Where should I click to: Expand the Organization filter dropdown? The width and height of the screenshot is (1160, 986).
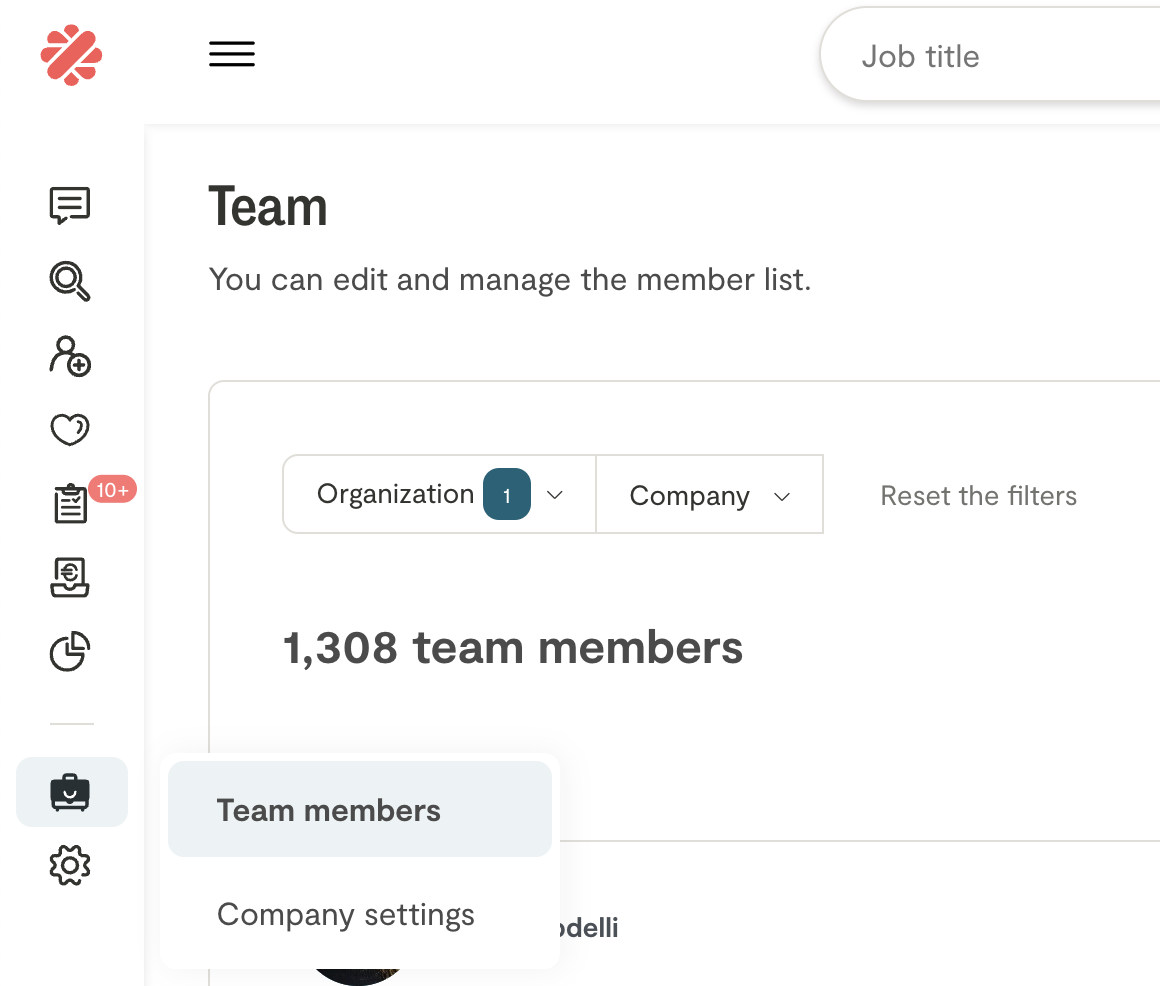[440, 495]
